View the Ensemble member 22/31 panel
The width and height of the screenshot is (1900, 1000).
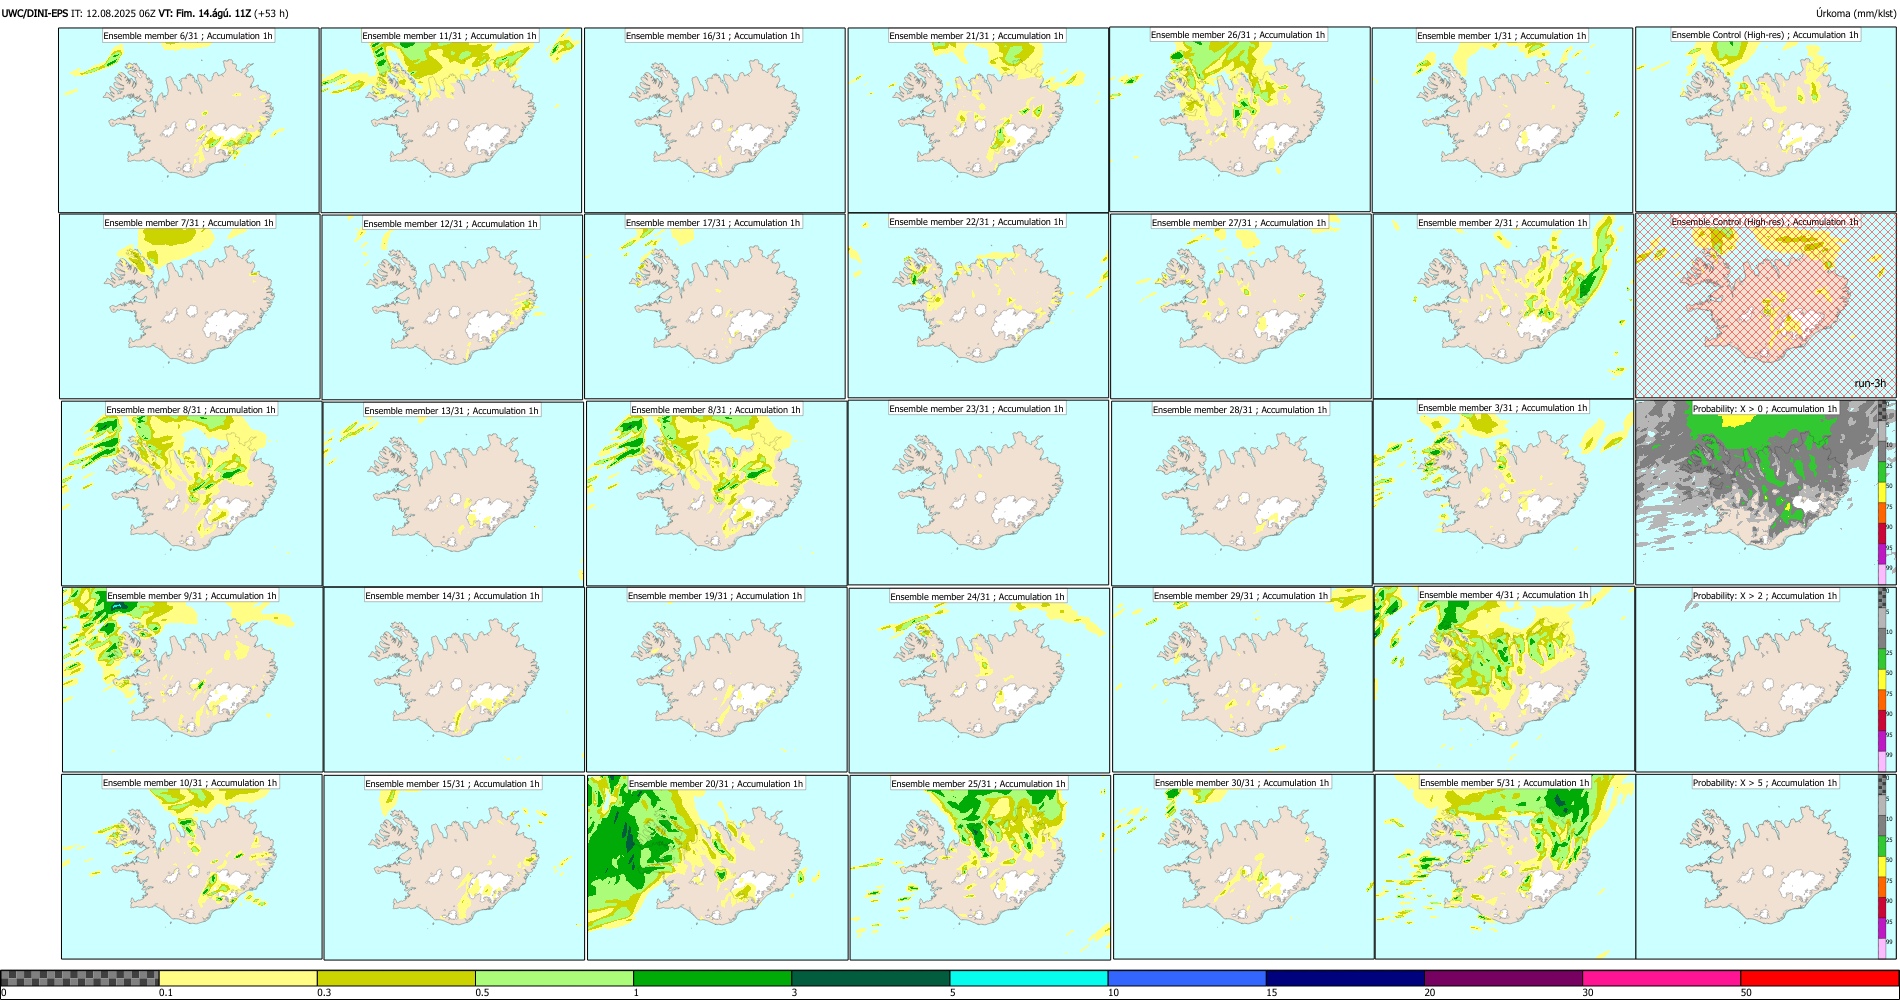(x=978, y=306)
